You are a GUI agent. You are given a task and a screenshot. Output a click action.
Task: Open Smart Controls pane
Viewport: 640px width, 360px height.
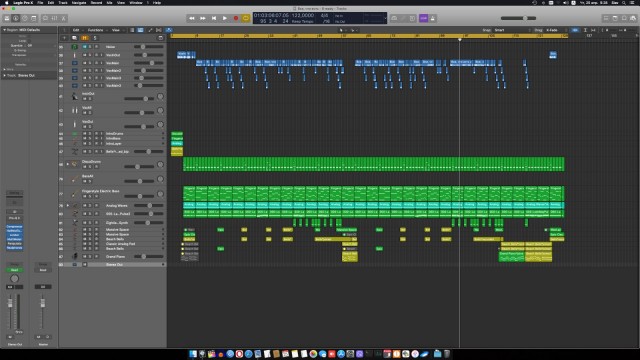[45, 18]
